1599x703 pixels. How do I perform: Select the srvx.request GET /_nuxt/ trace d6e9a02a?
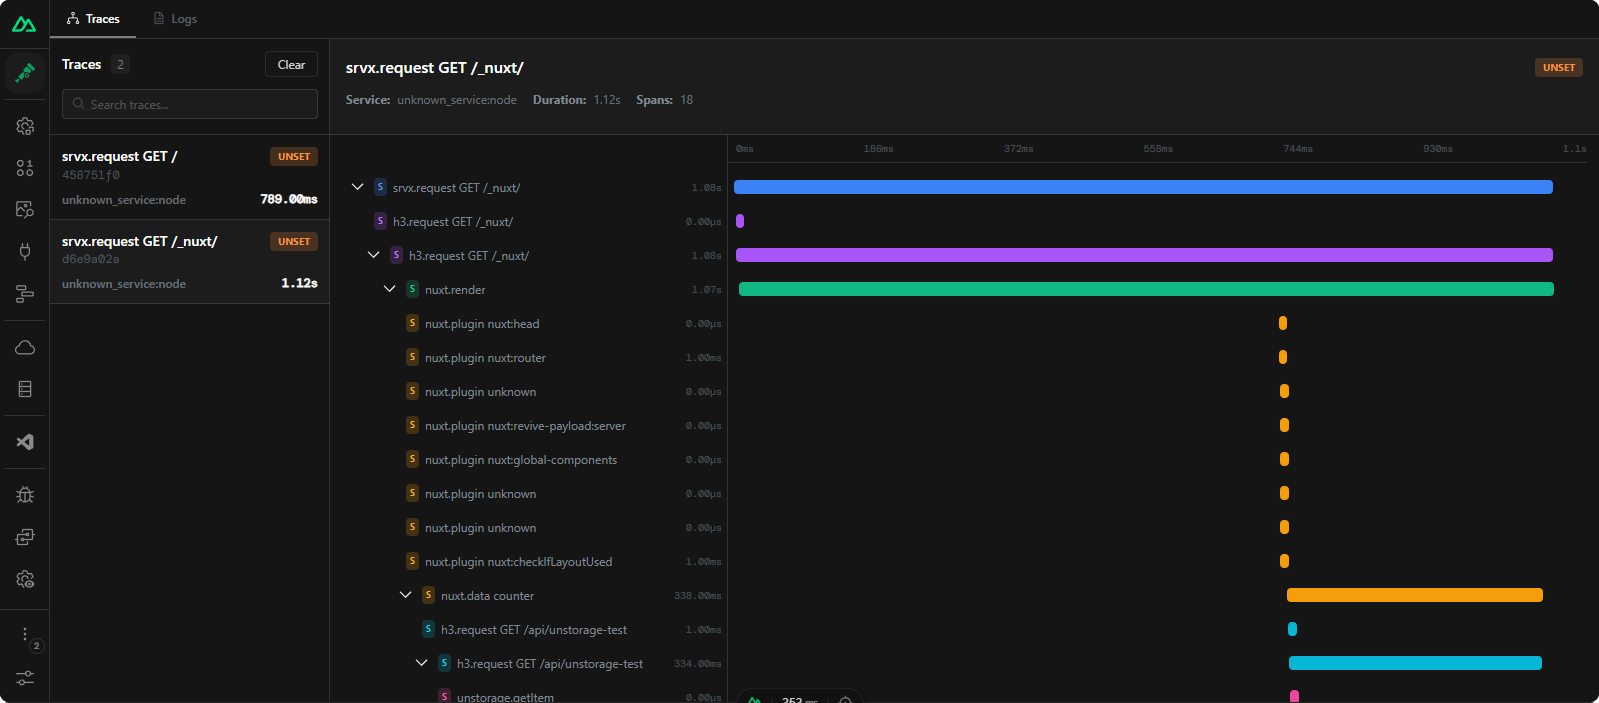tap(190, 262)
